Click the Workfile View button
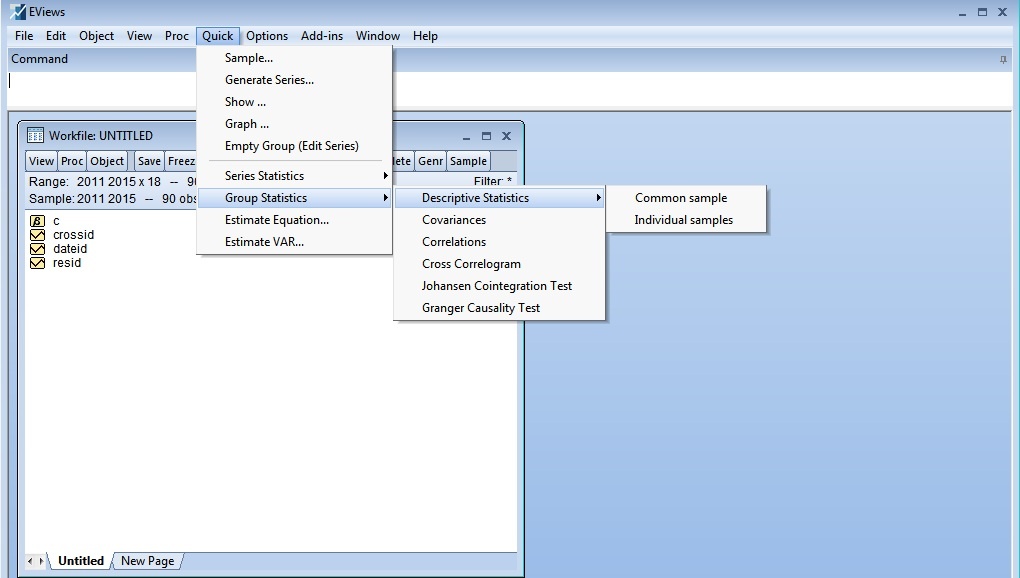 (x=41, y=161)
